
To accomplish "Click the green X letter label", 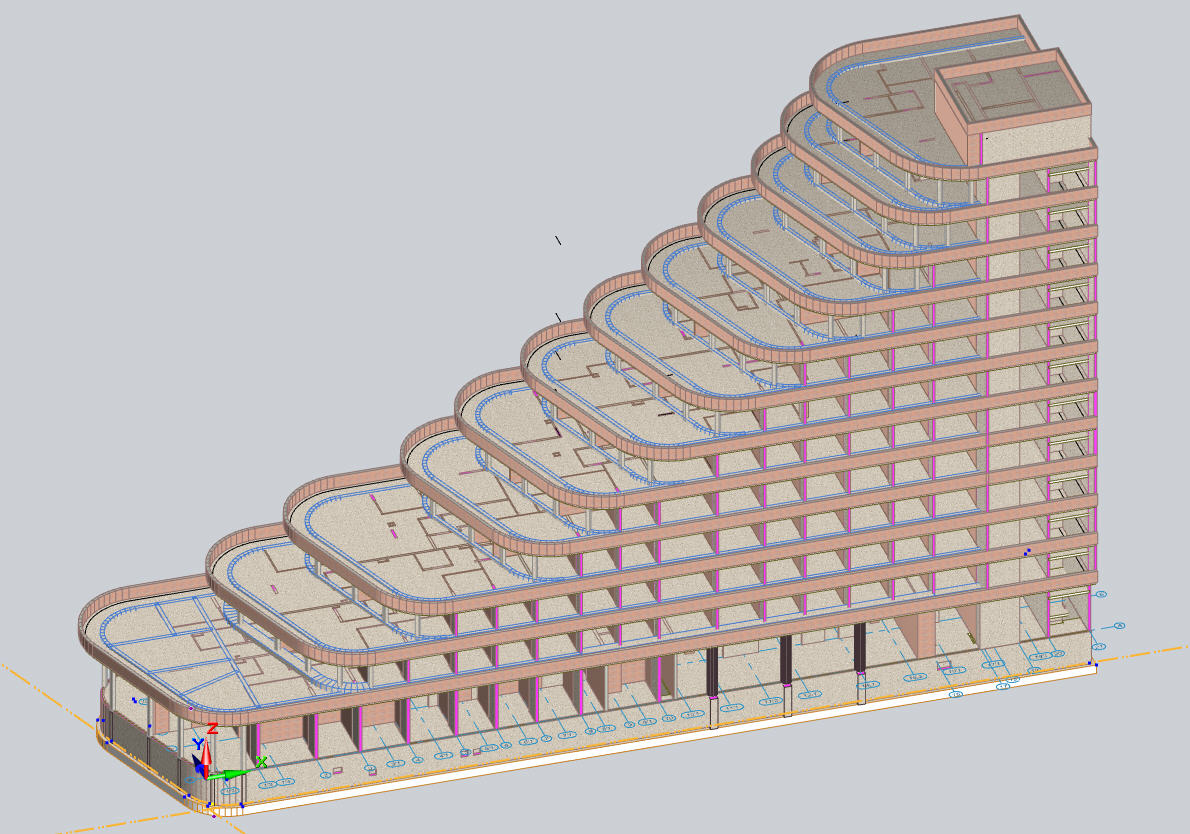I will (x=262, y=762).
